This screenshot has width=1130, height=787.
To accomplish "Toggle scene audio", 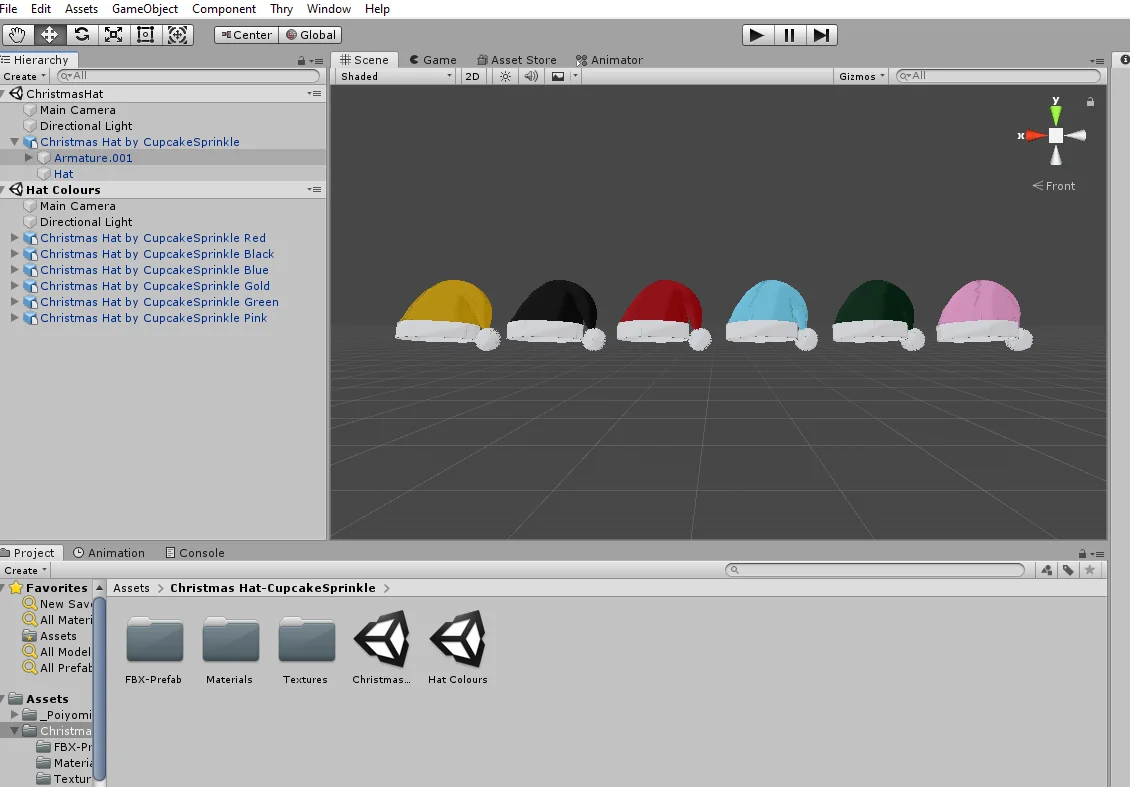I will tap(530, 75).
